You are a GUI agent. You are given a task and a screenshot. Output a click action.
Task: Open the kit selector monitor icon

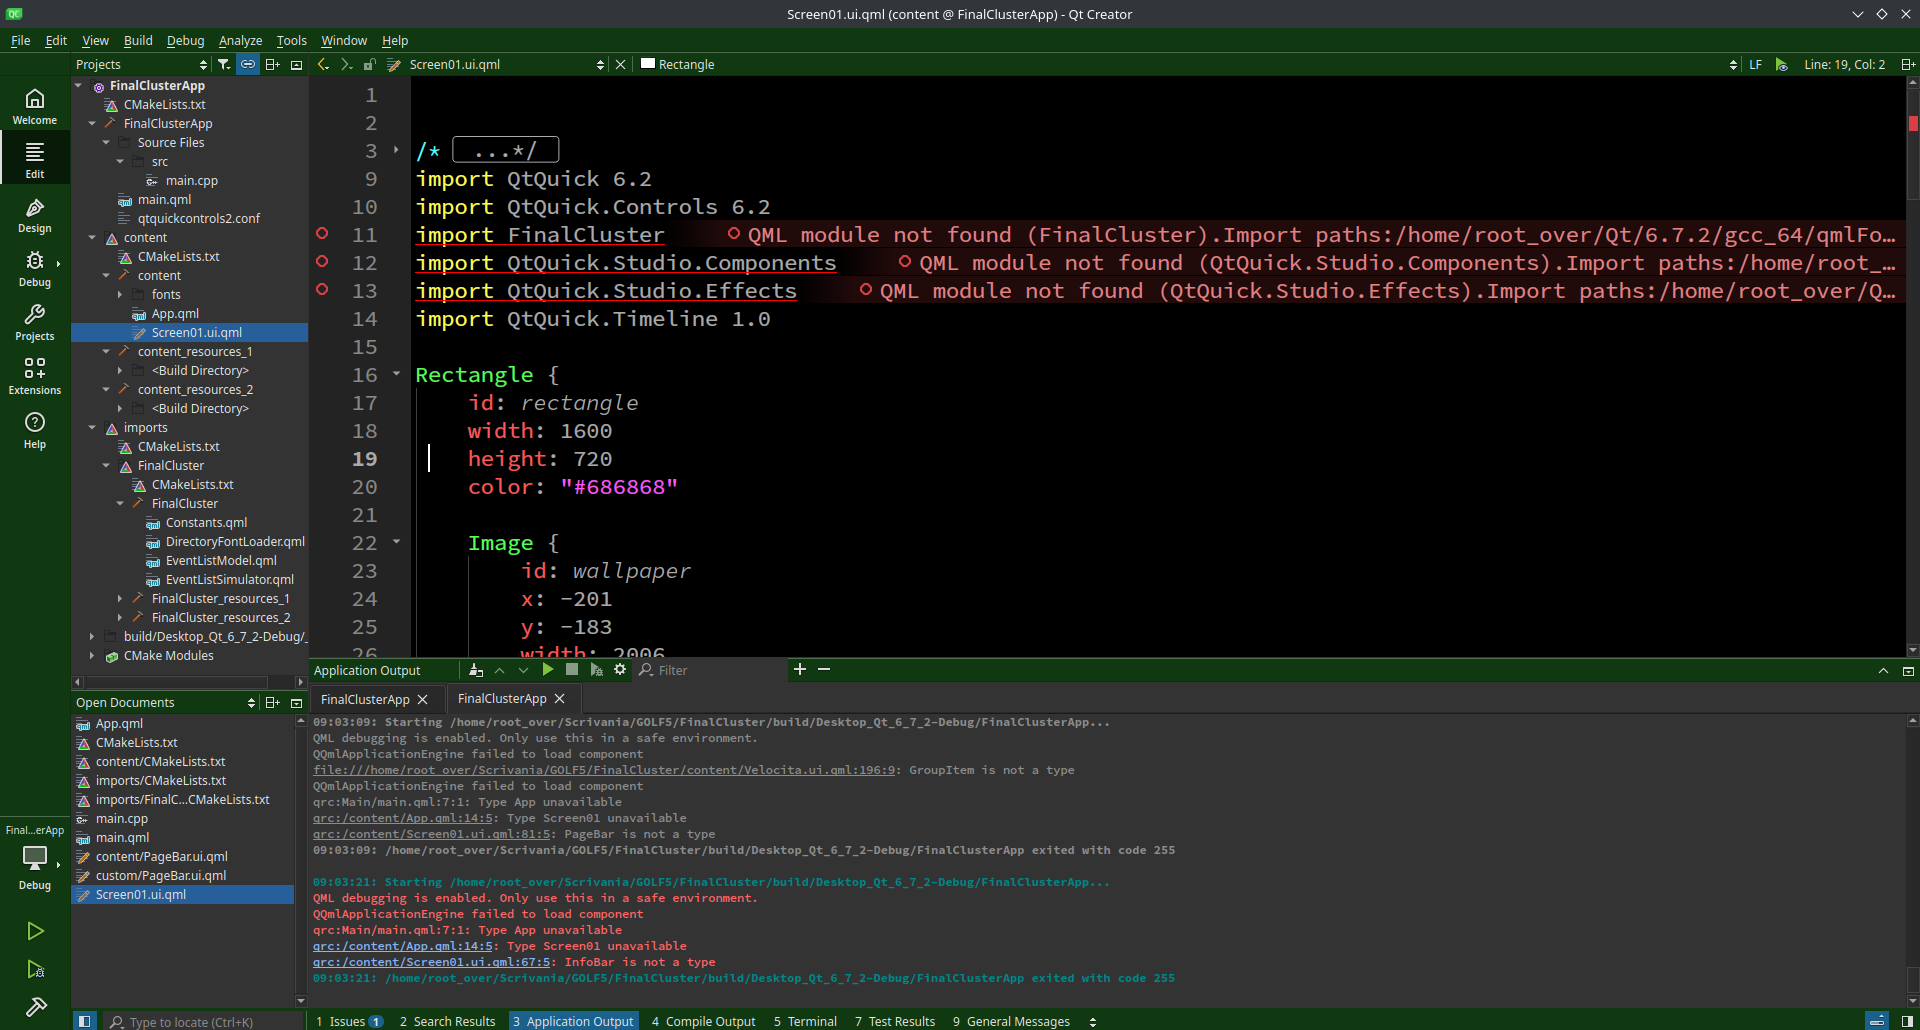click(x=35, y=858)
